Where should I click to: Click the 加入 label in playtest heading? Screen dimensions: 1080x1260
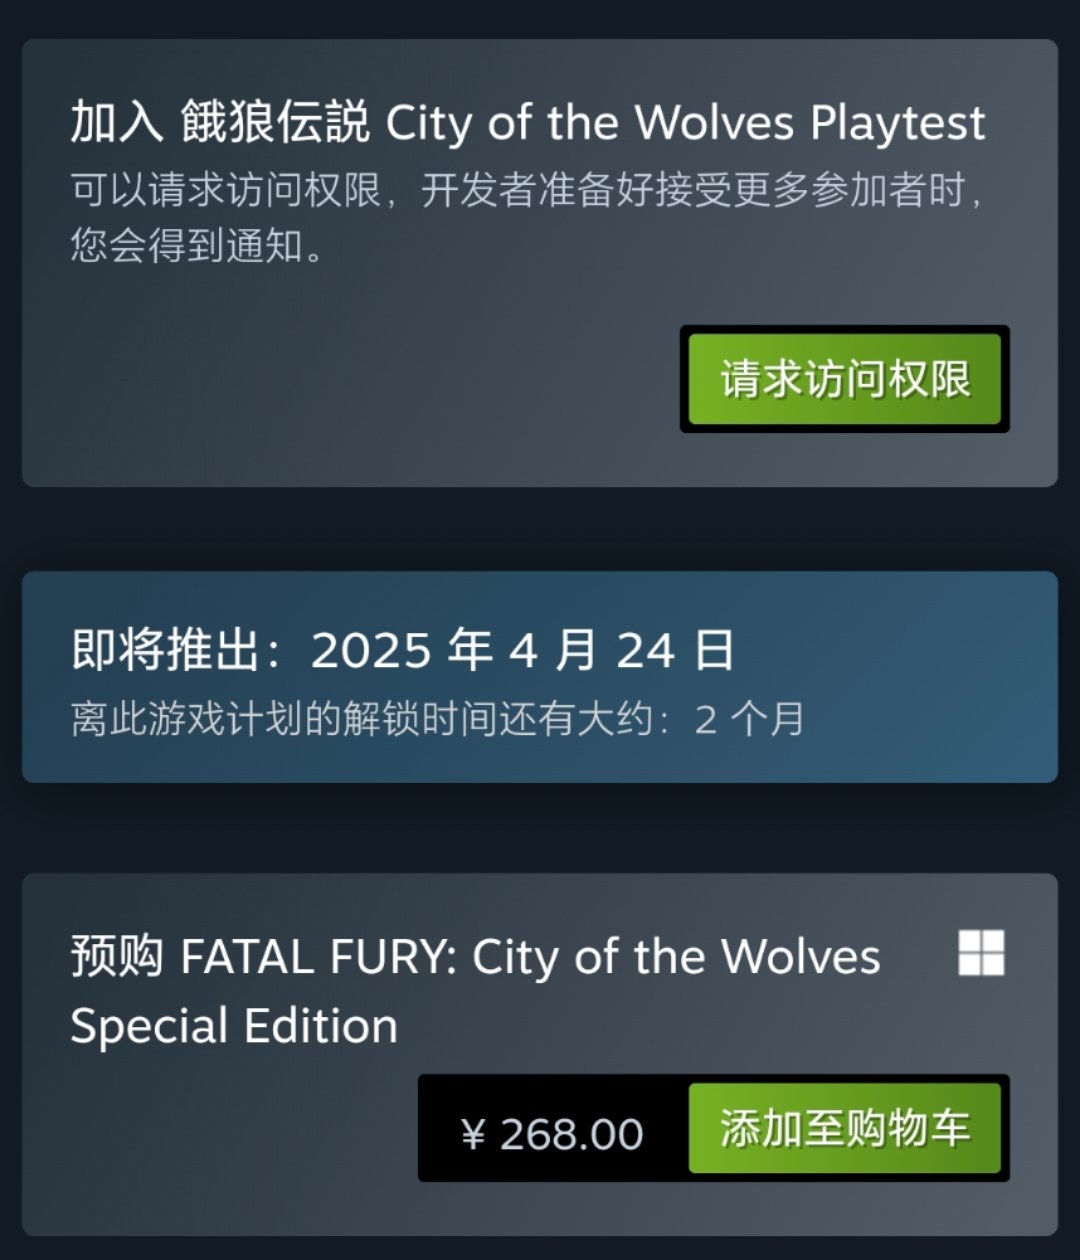116,123
